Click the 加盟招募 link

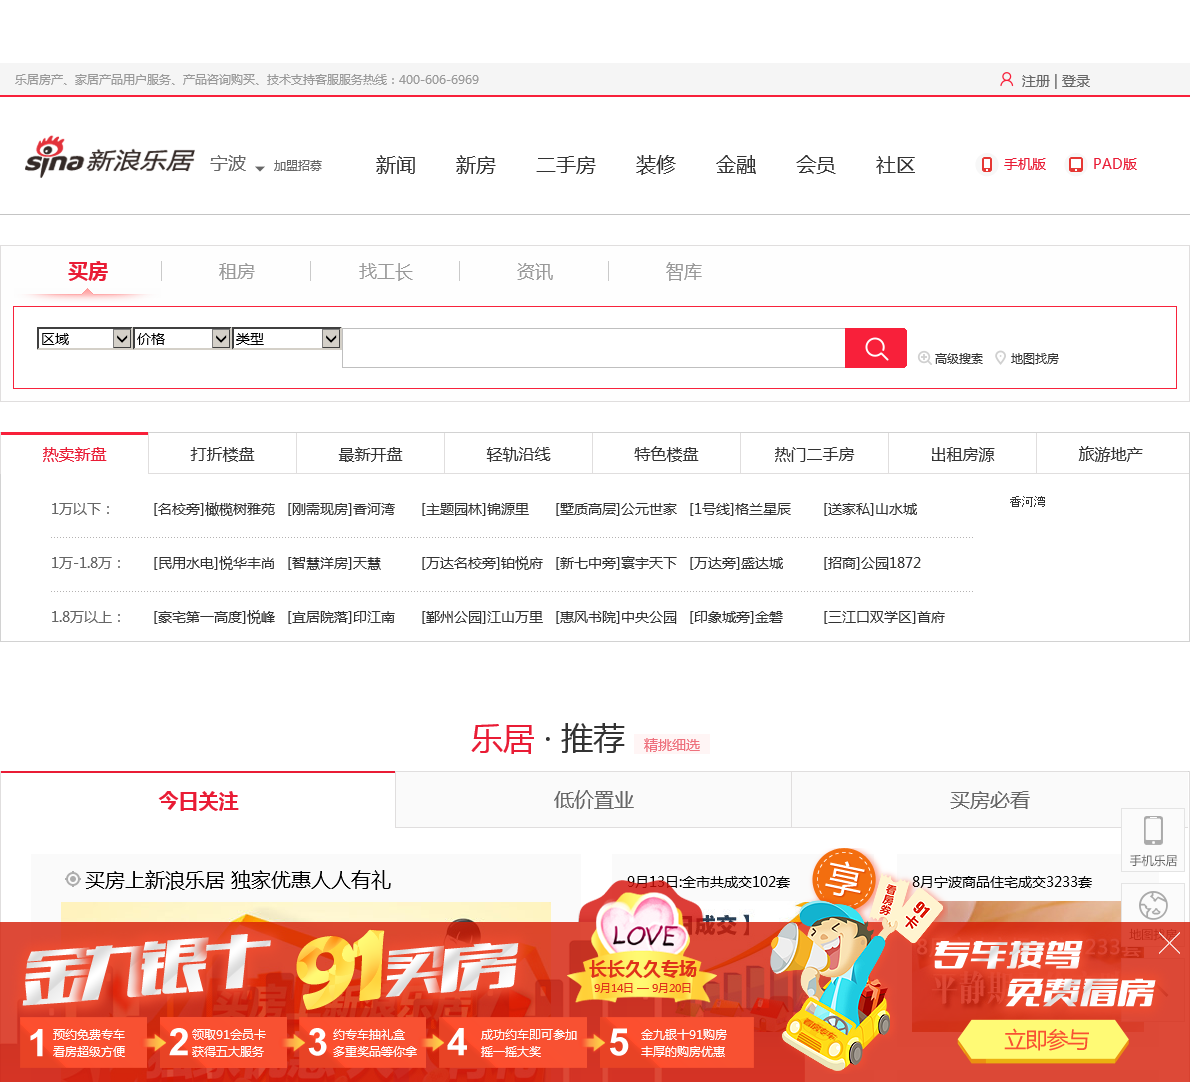point(298,165)
